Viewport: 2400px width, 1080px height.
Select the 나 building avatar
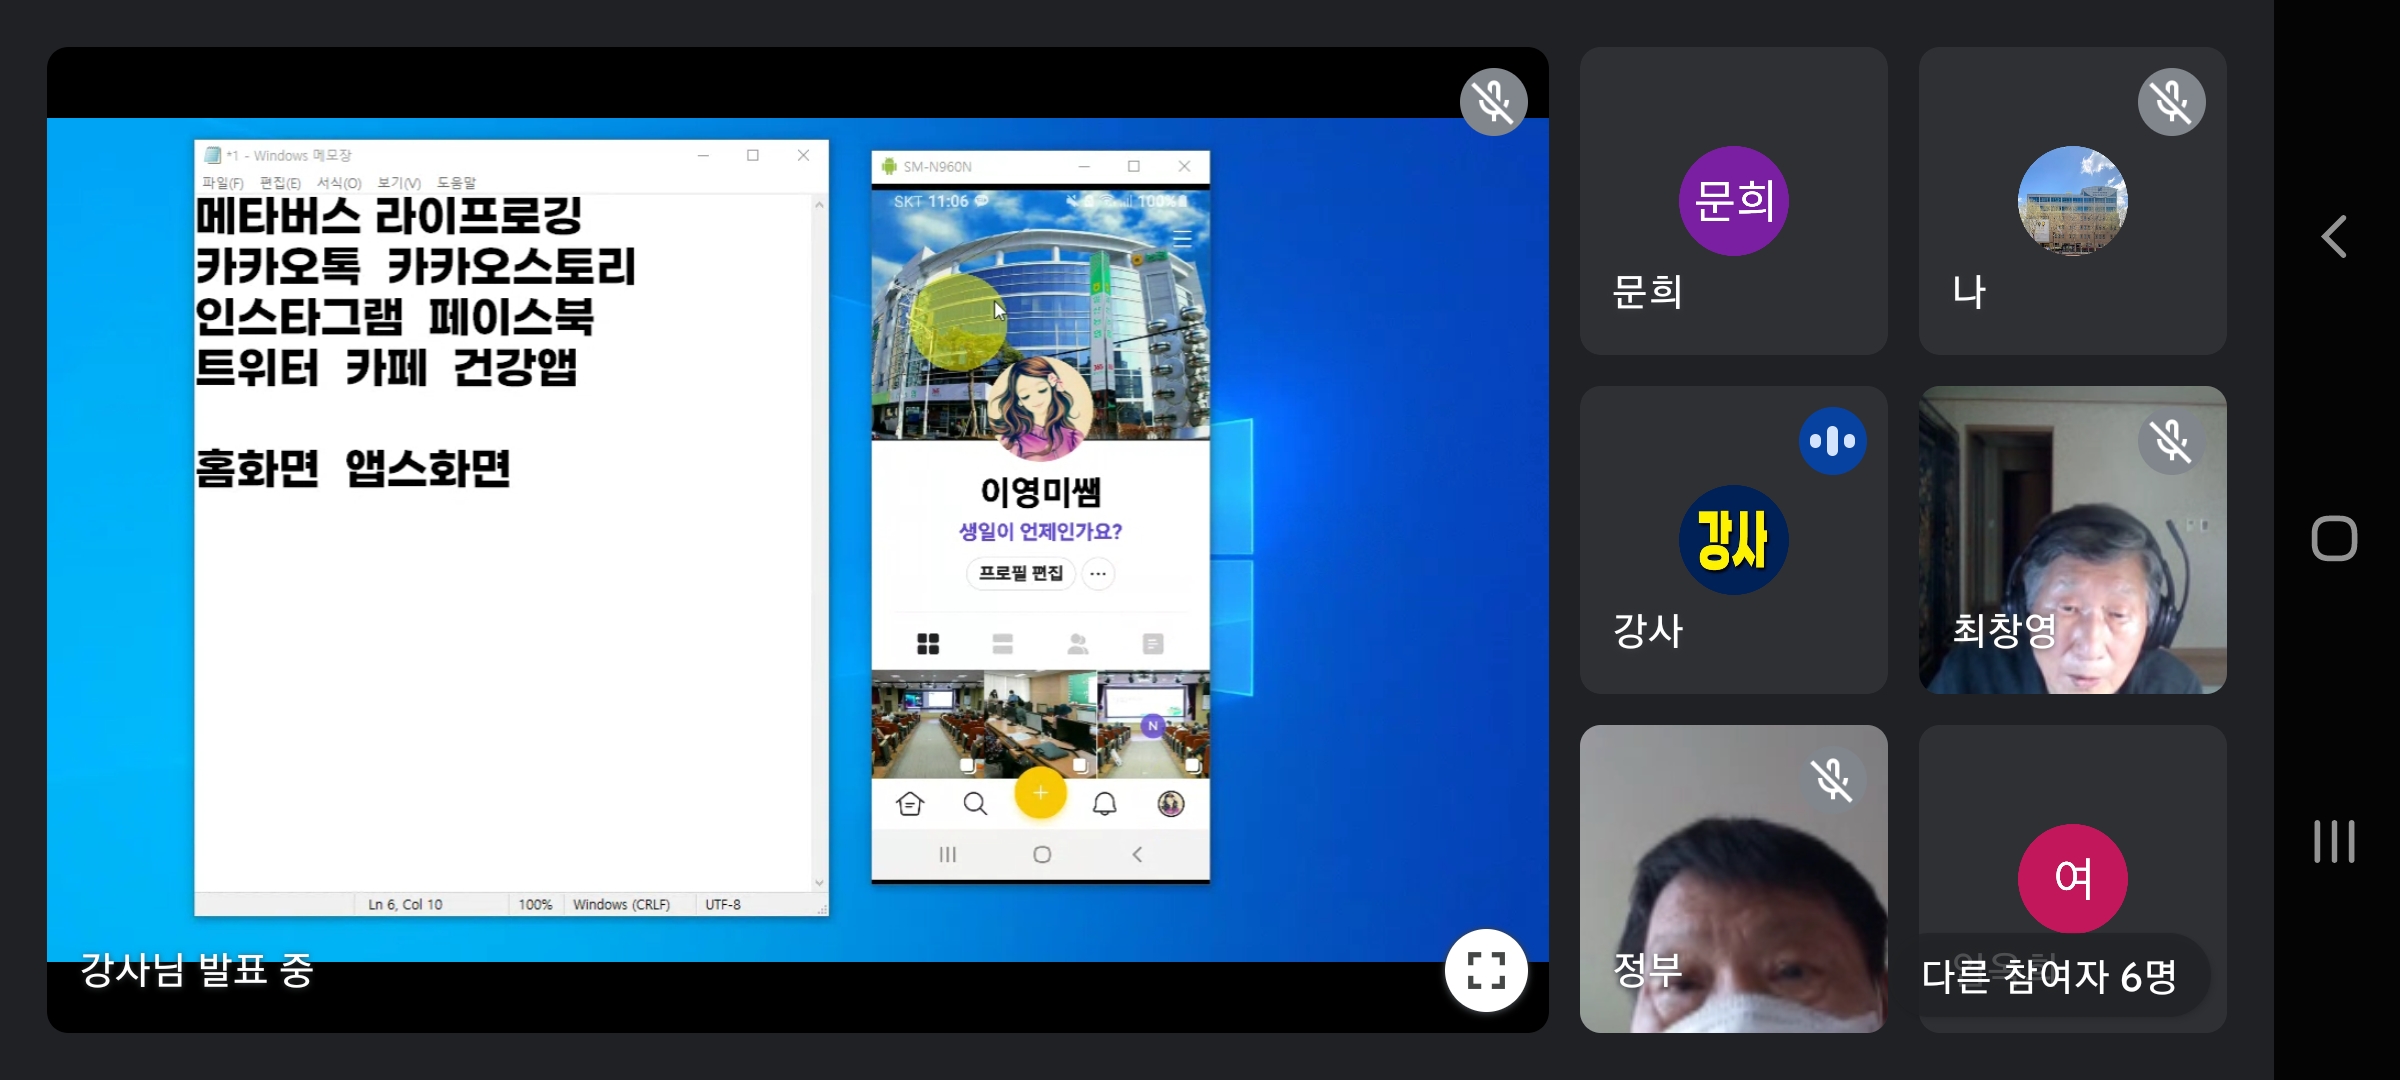pyautogui.click(x=2072, y=201)
